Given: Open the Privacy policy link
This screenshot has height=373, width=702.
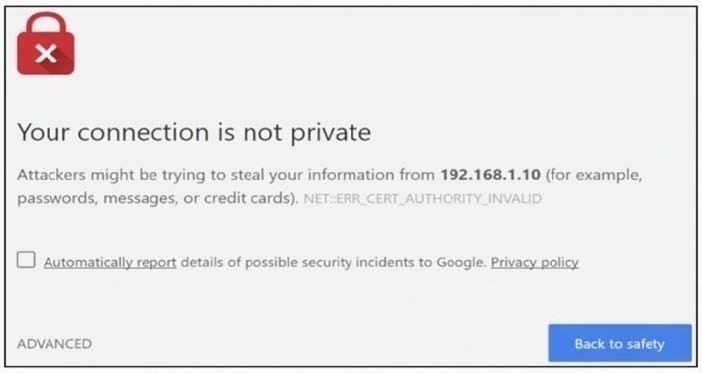Looking at the screenshot, I should tap(535, 262).
